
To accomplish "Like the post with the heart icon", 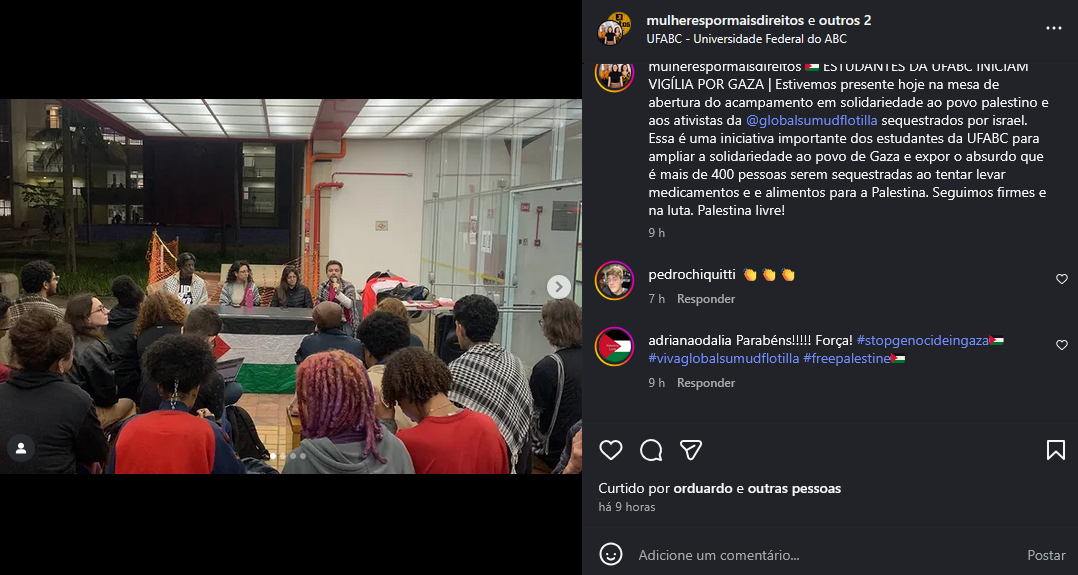I will click(610, 451).
